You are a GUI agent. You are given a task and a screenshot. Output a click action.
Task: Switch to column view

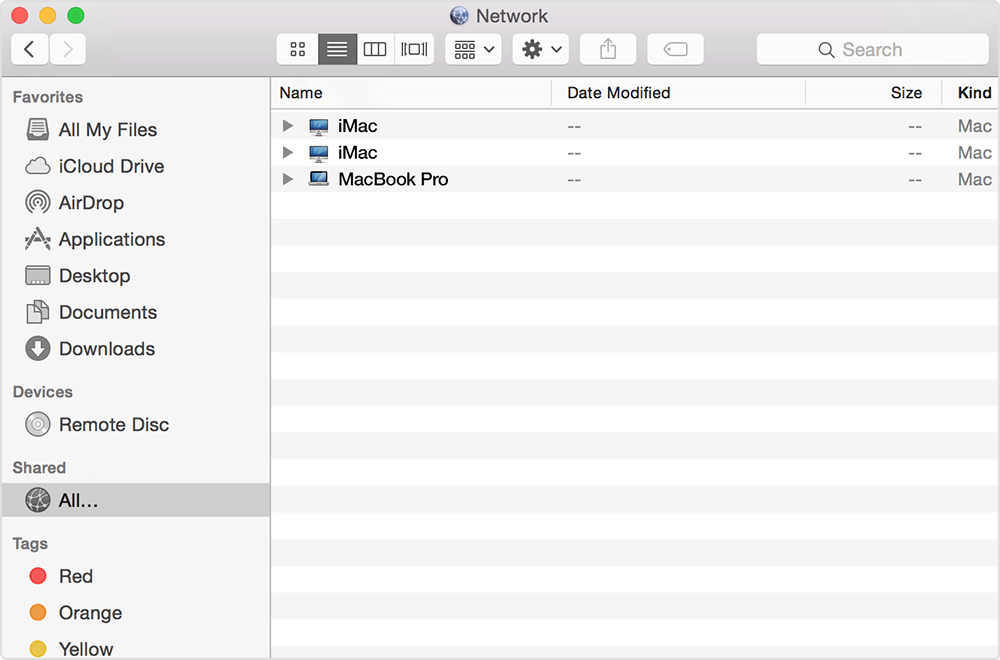point(375,49)
